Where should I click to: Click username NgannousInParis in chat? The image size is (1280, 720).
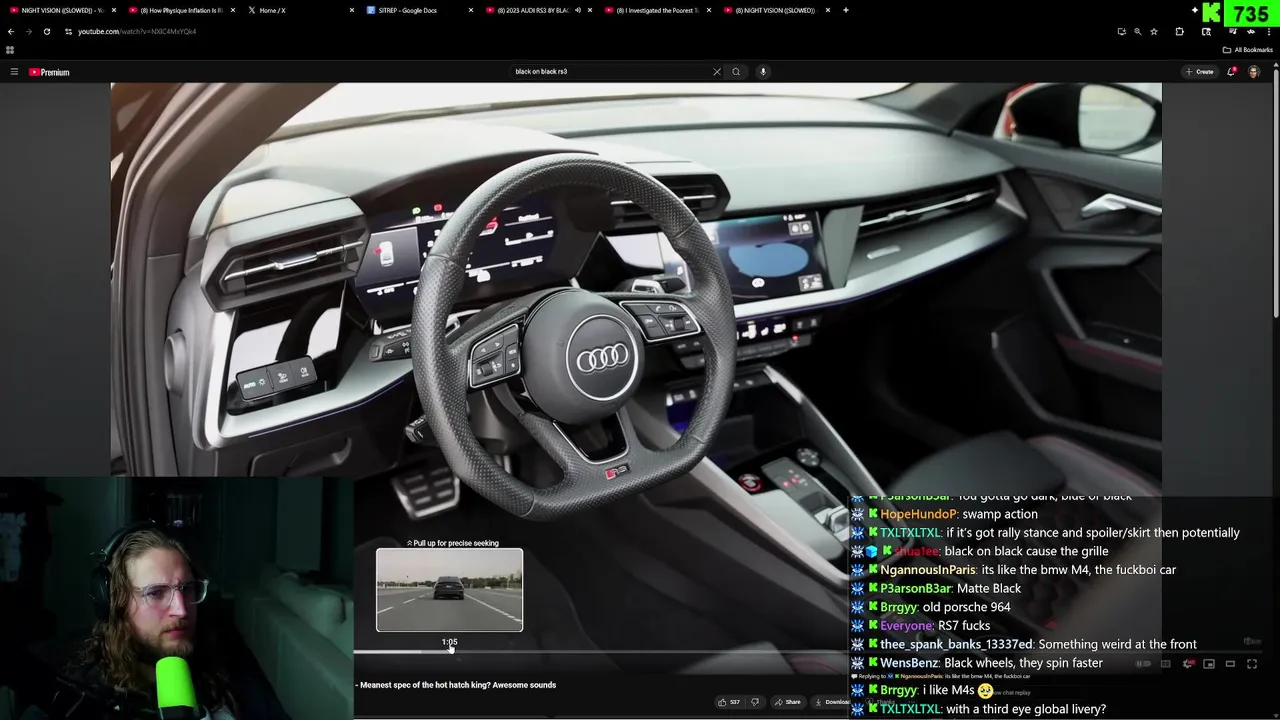point(928,570)
